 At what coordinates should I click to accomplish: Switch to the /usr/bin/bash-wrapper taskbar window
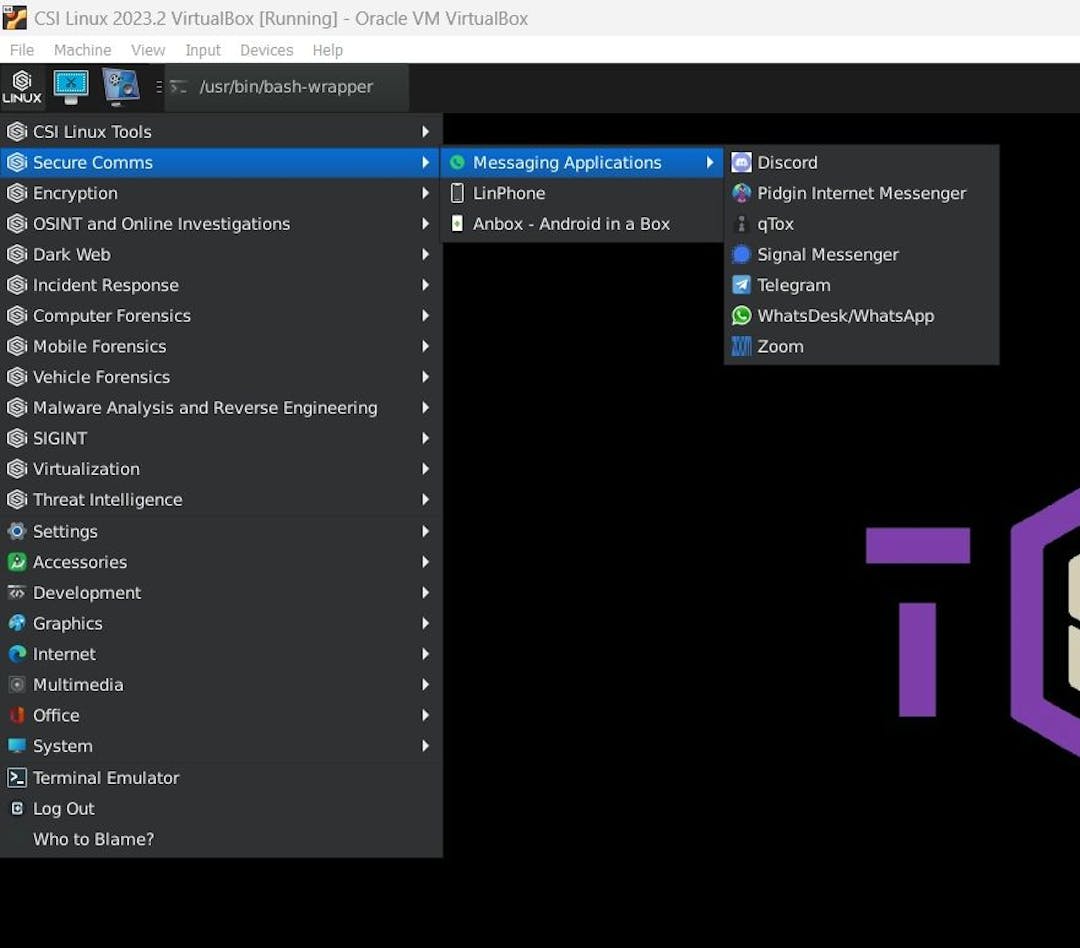coord(285,87)
